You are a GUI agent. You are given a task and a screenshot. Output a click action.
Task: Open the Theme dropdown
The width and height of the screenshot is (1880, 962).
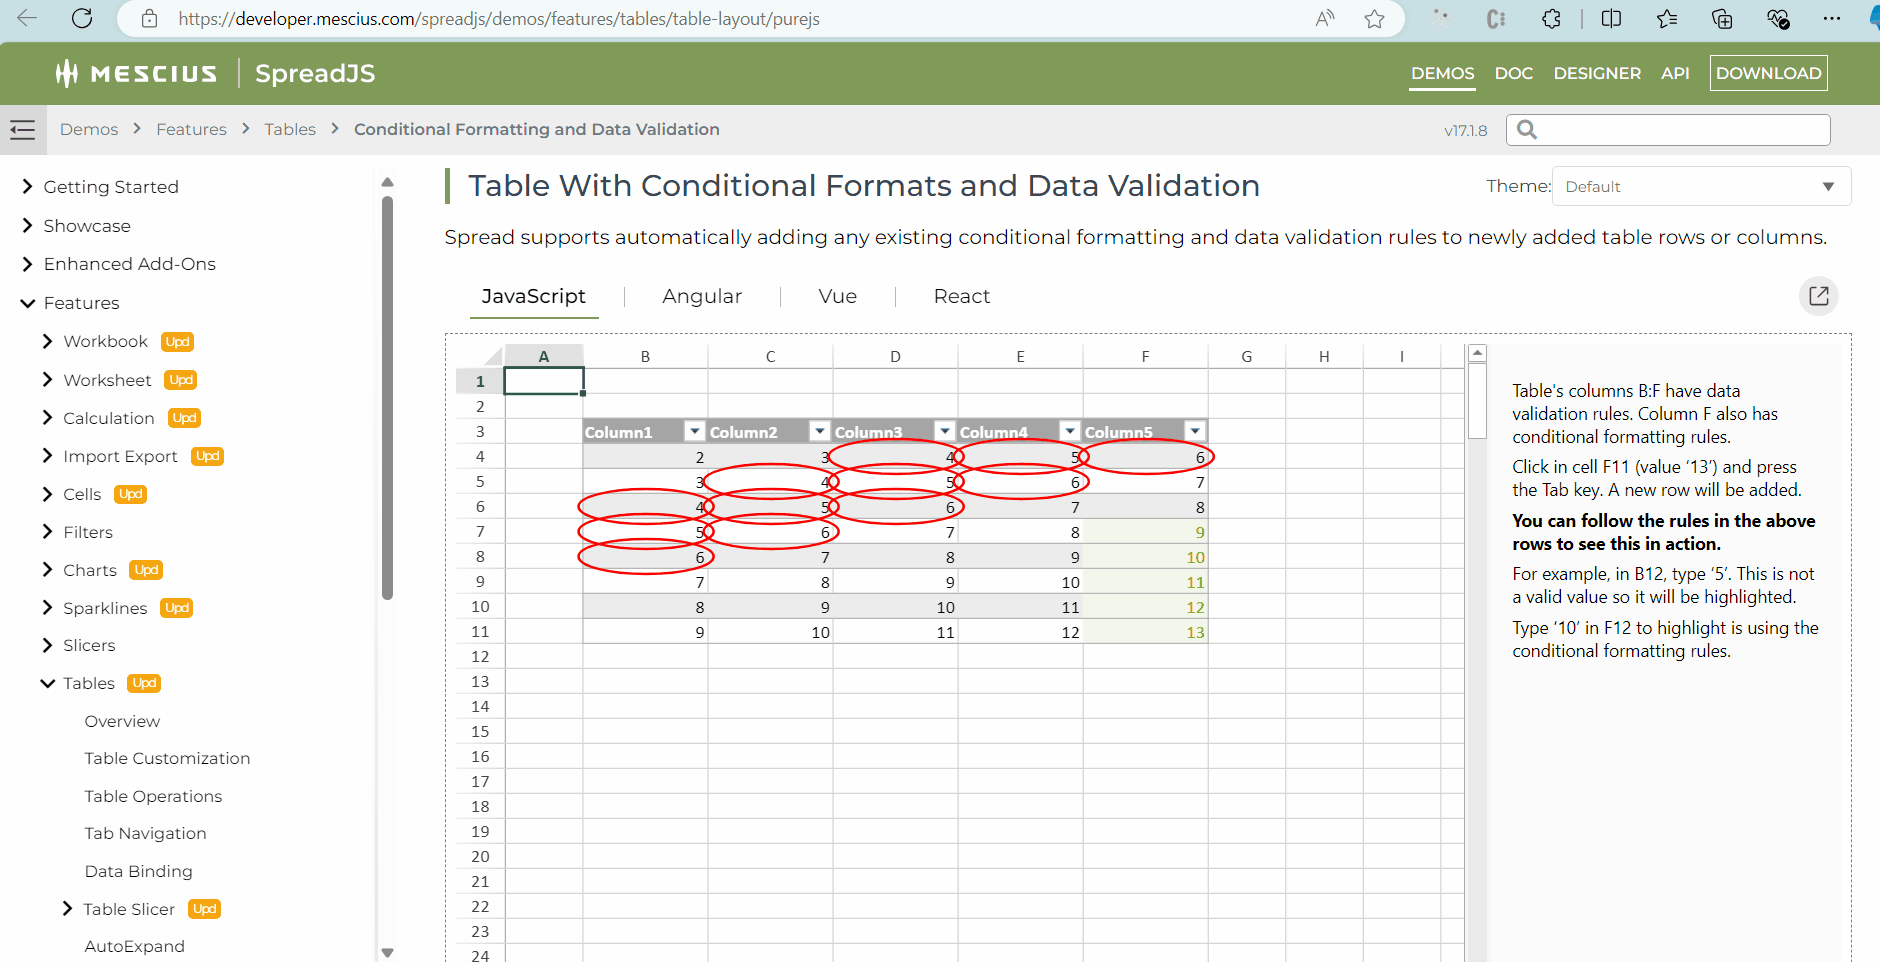pyautogui.click(x=1701, y=186)
